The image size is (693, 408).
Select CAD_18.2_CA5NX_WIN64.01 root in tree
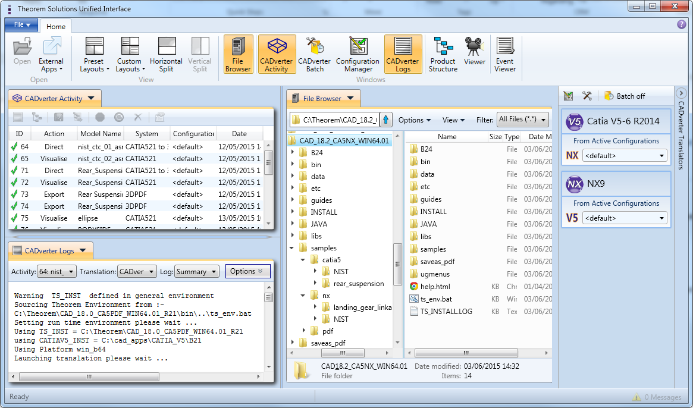339,141
